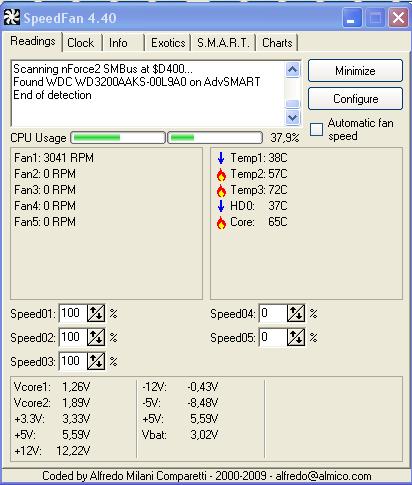Minimize the SpeedFan window via title bar

[352, 18]
